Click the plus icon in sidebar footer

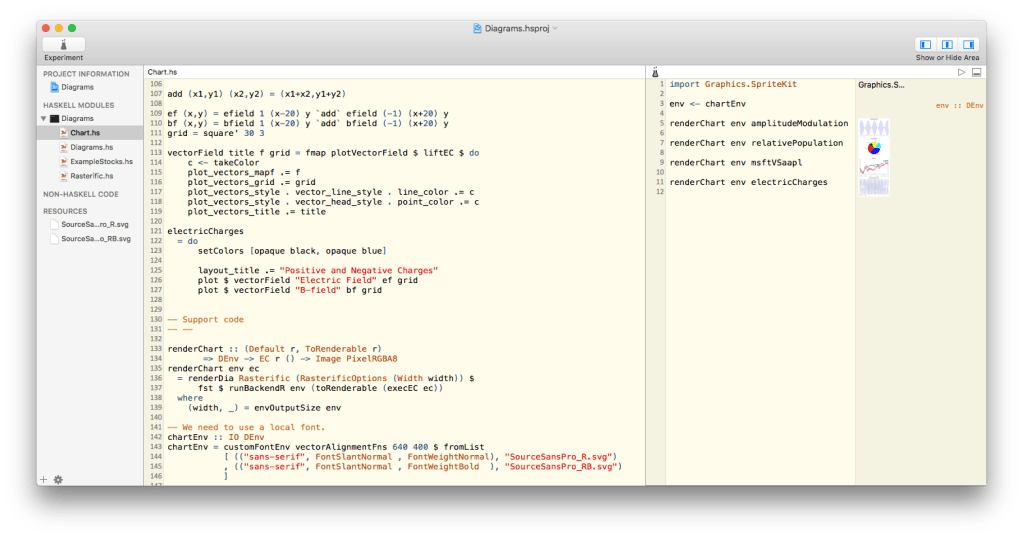click(43, 479)
